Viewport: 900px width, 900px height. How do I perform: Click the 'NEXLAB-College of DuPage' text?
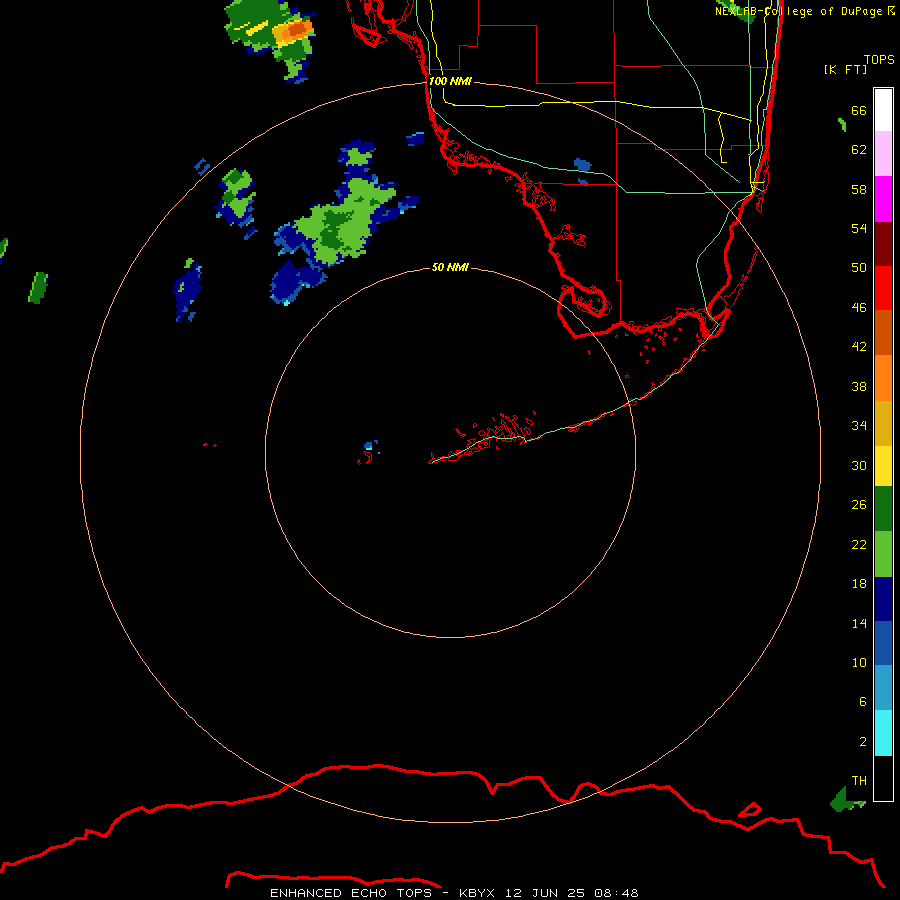pos(800,11)
